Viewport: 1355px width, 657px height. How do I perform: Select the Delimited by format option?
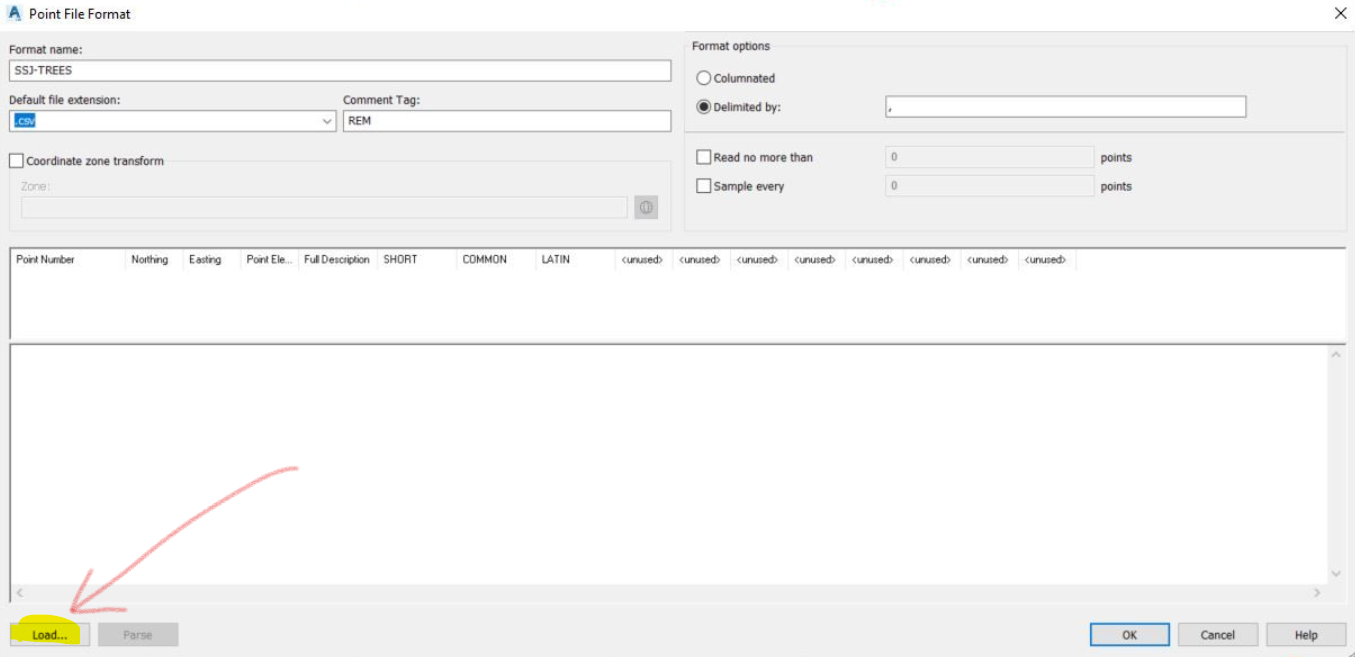click(x=704, y=106)
